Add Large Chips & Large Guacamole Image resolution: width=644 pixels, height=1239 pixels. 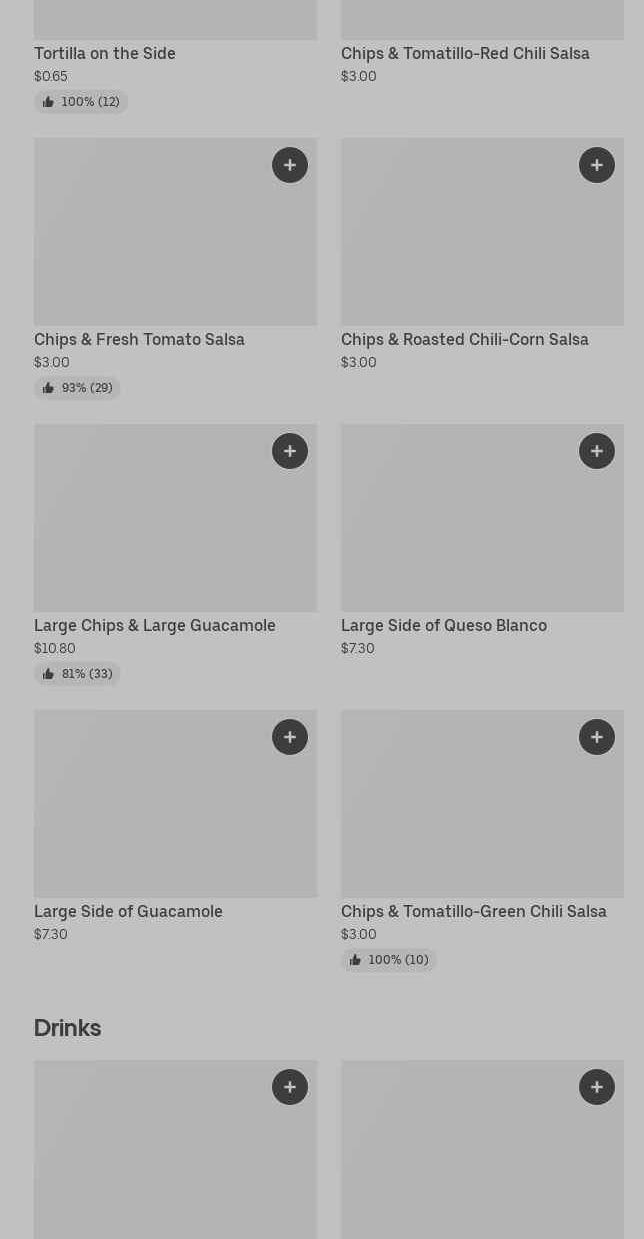290,451
